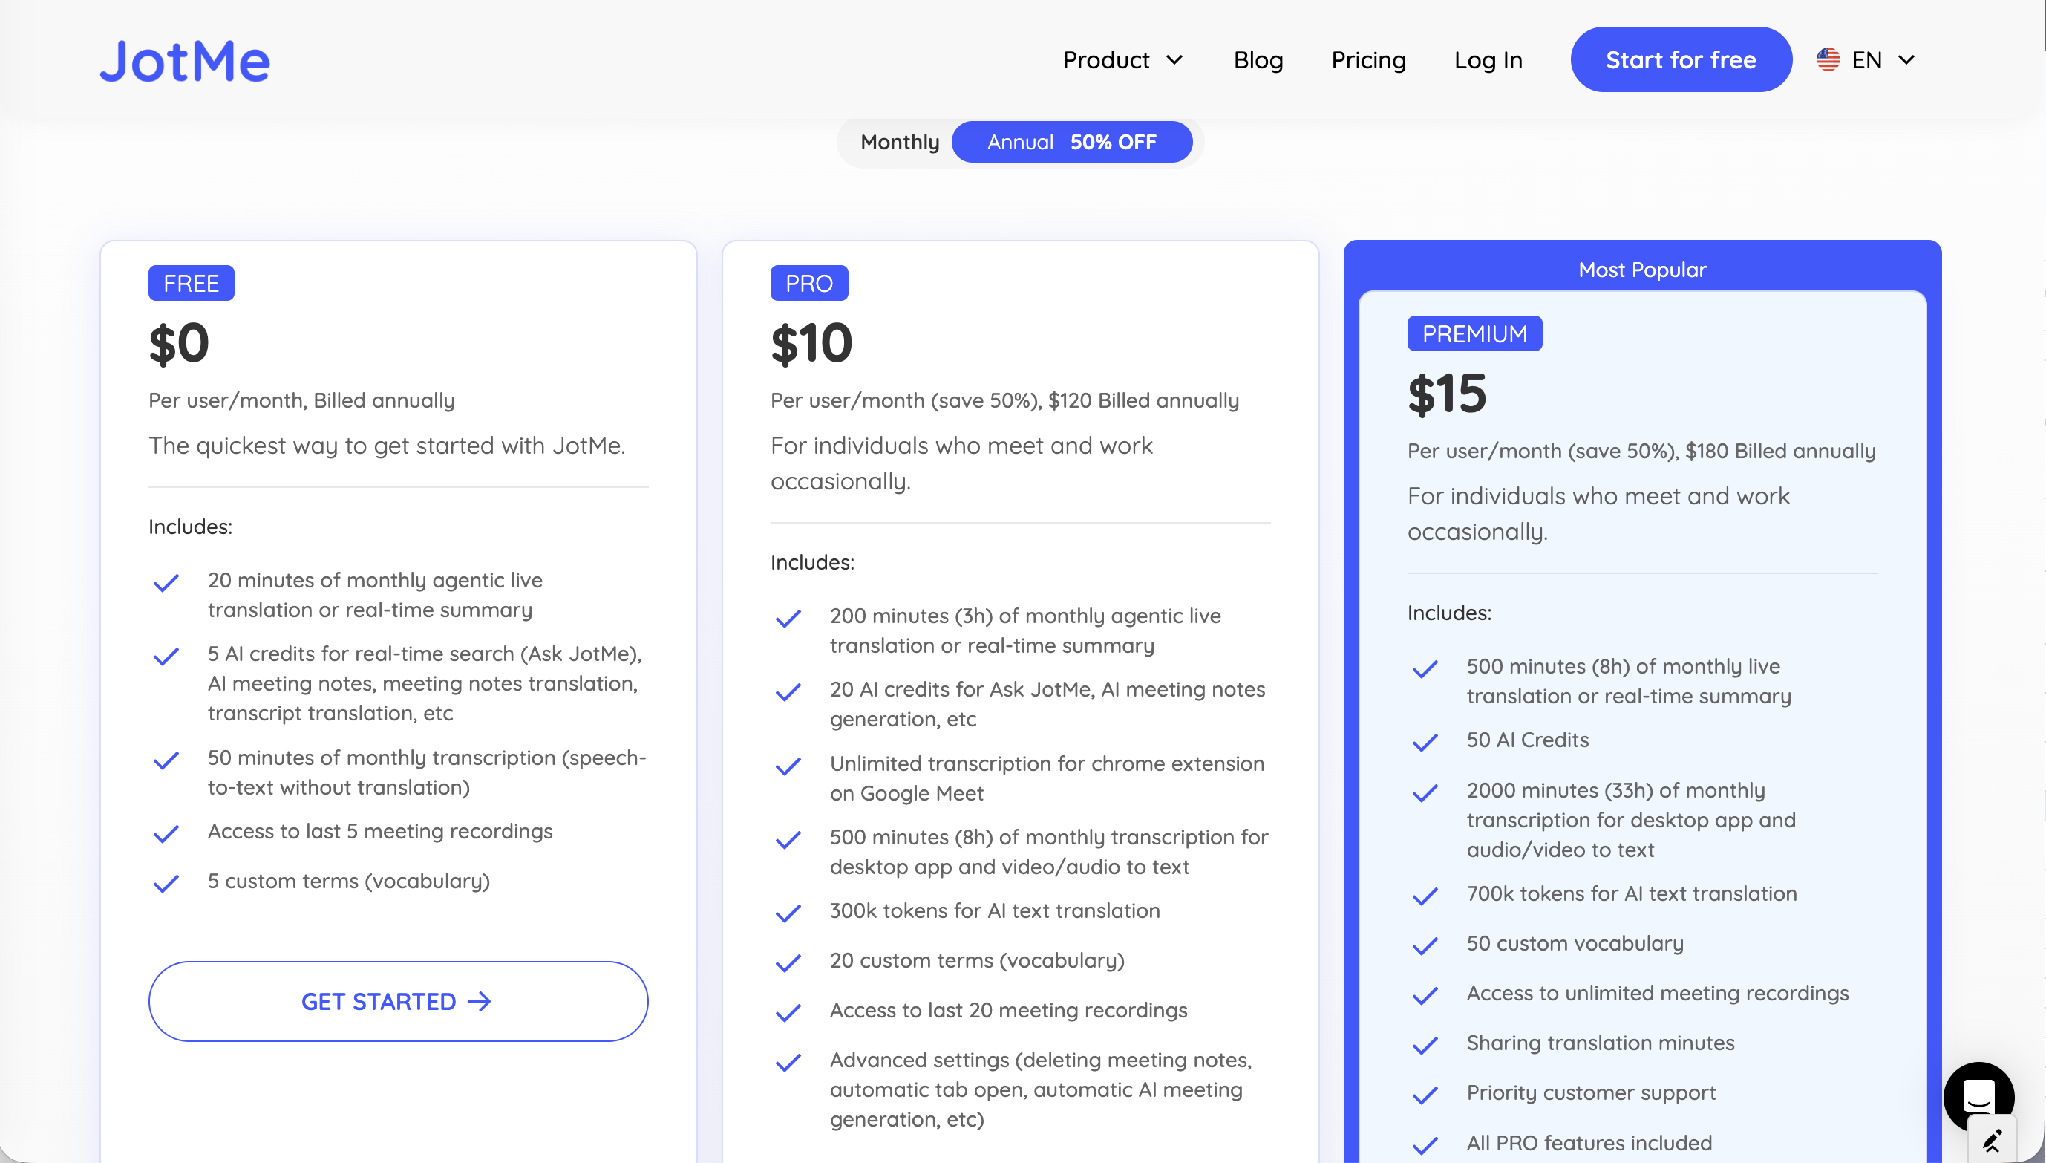Click checkmark beside last 20 meeting recordings
The height and width of the screenshot is (1163, 2046).
(788, 1013)
